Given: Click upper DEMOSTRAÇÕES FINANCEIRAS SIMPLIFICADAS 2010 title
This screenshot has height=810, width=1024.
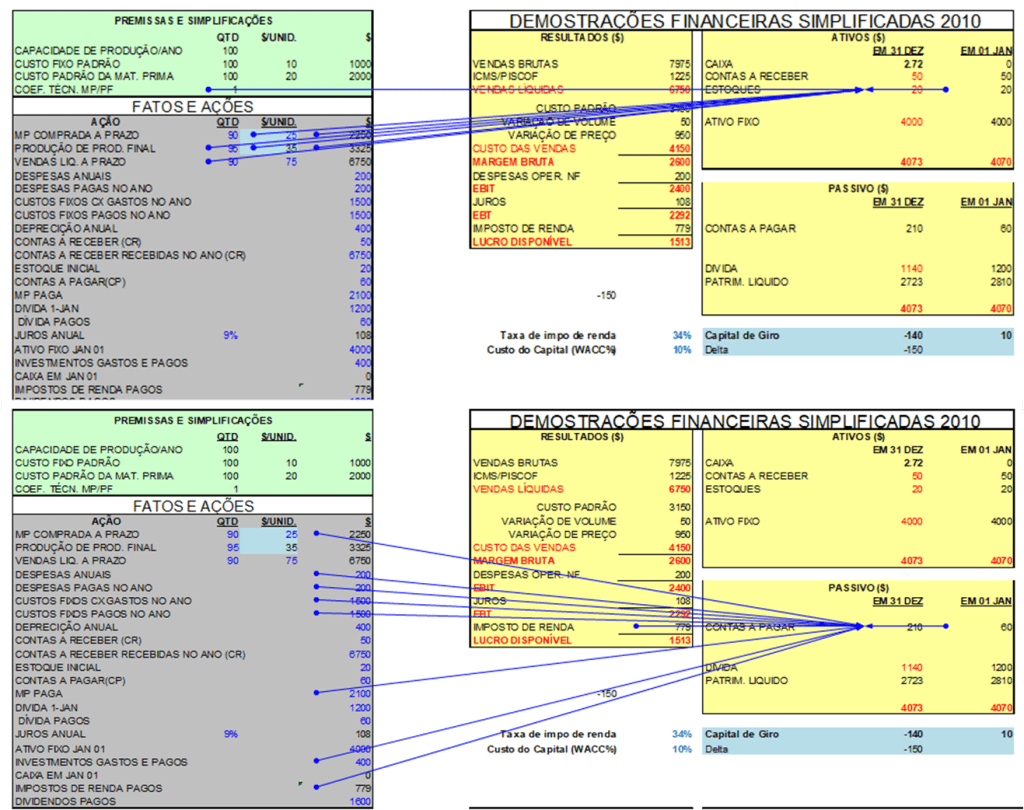Looking at the screenshot, I should coord(745,21).
